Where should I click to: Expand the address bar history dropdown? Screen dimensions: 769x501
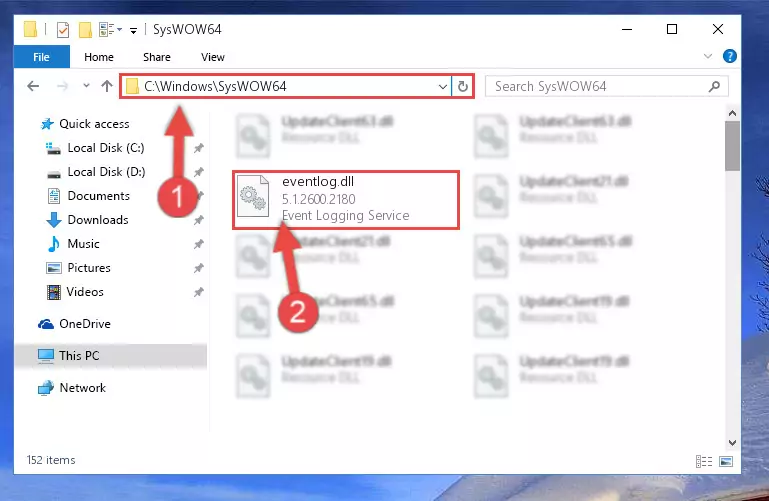[x=442, y=87]
